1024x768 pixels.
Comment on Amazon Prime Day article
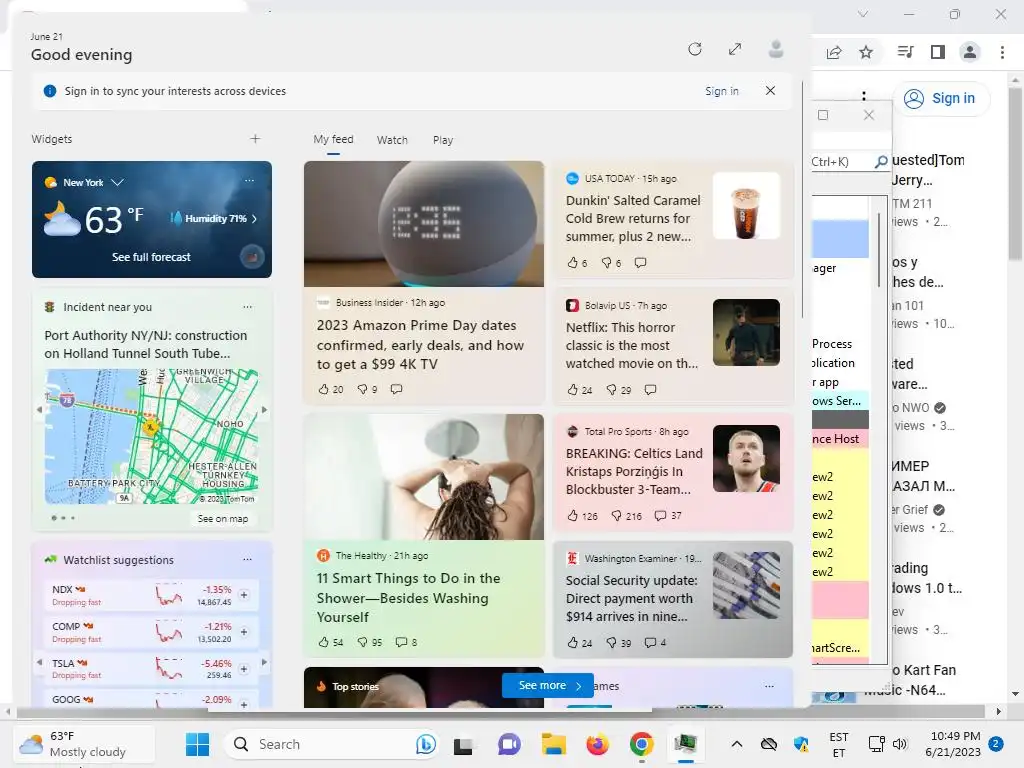point(396,389)
